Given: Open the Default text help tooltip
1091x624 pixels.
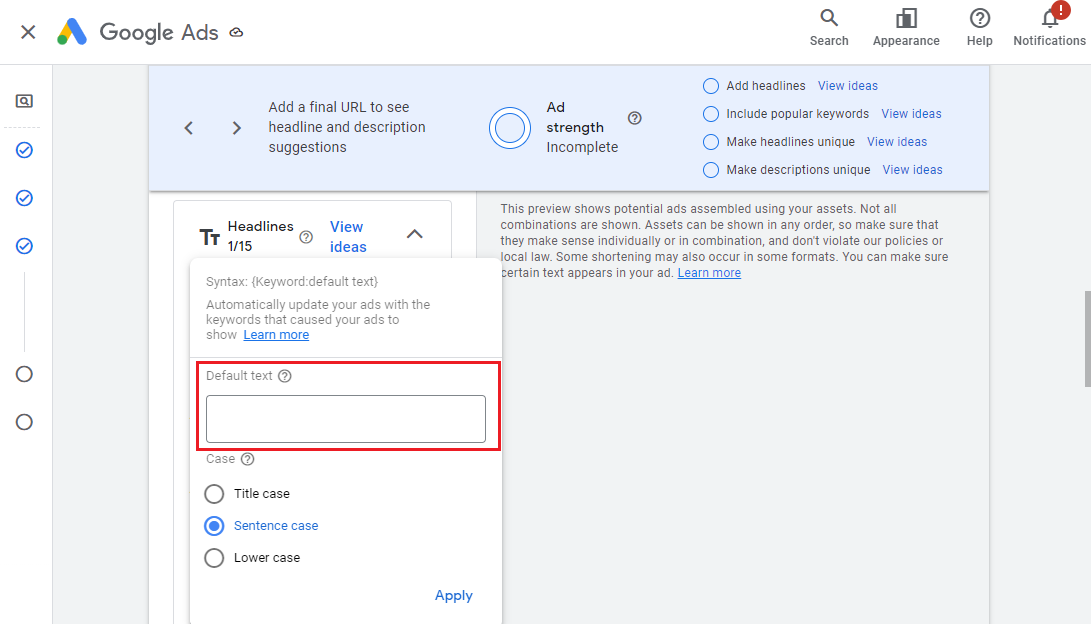Looking at the screenshot, I should (x=285, y=376).
